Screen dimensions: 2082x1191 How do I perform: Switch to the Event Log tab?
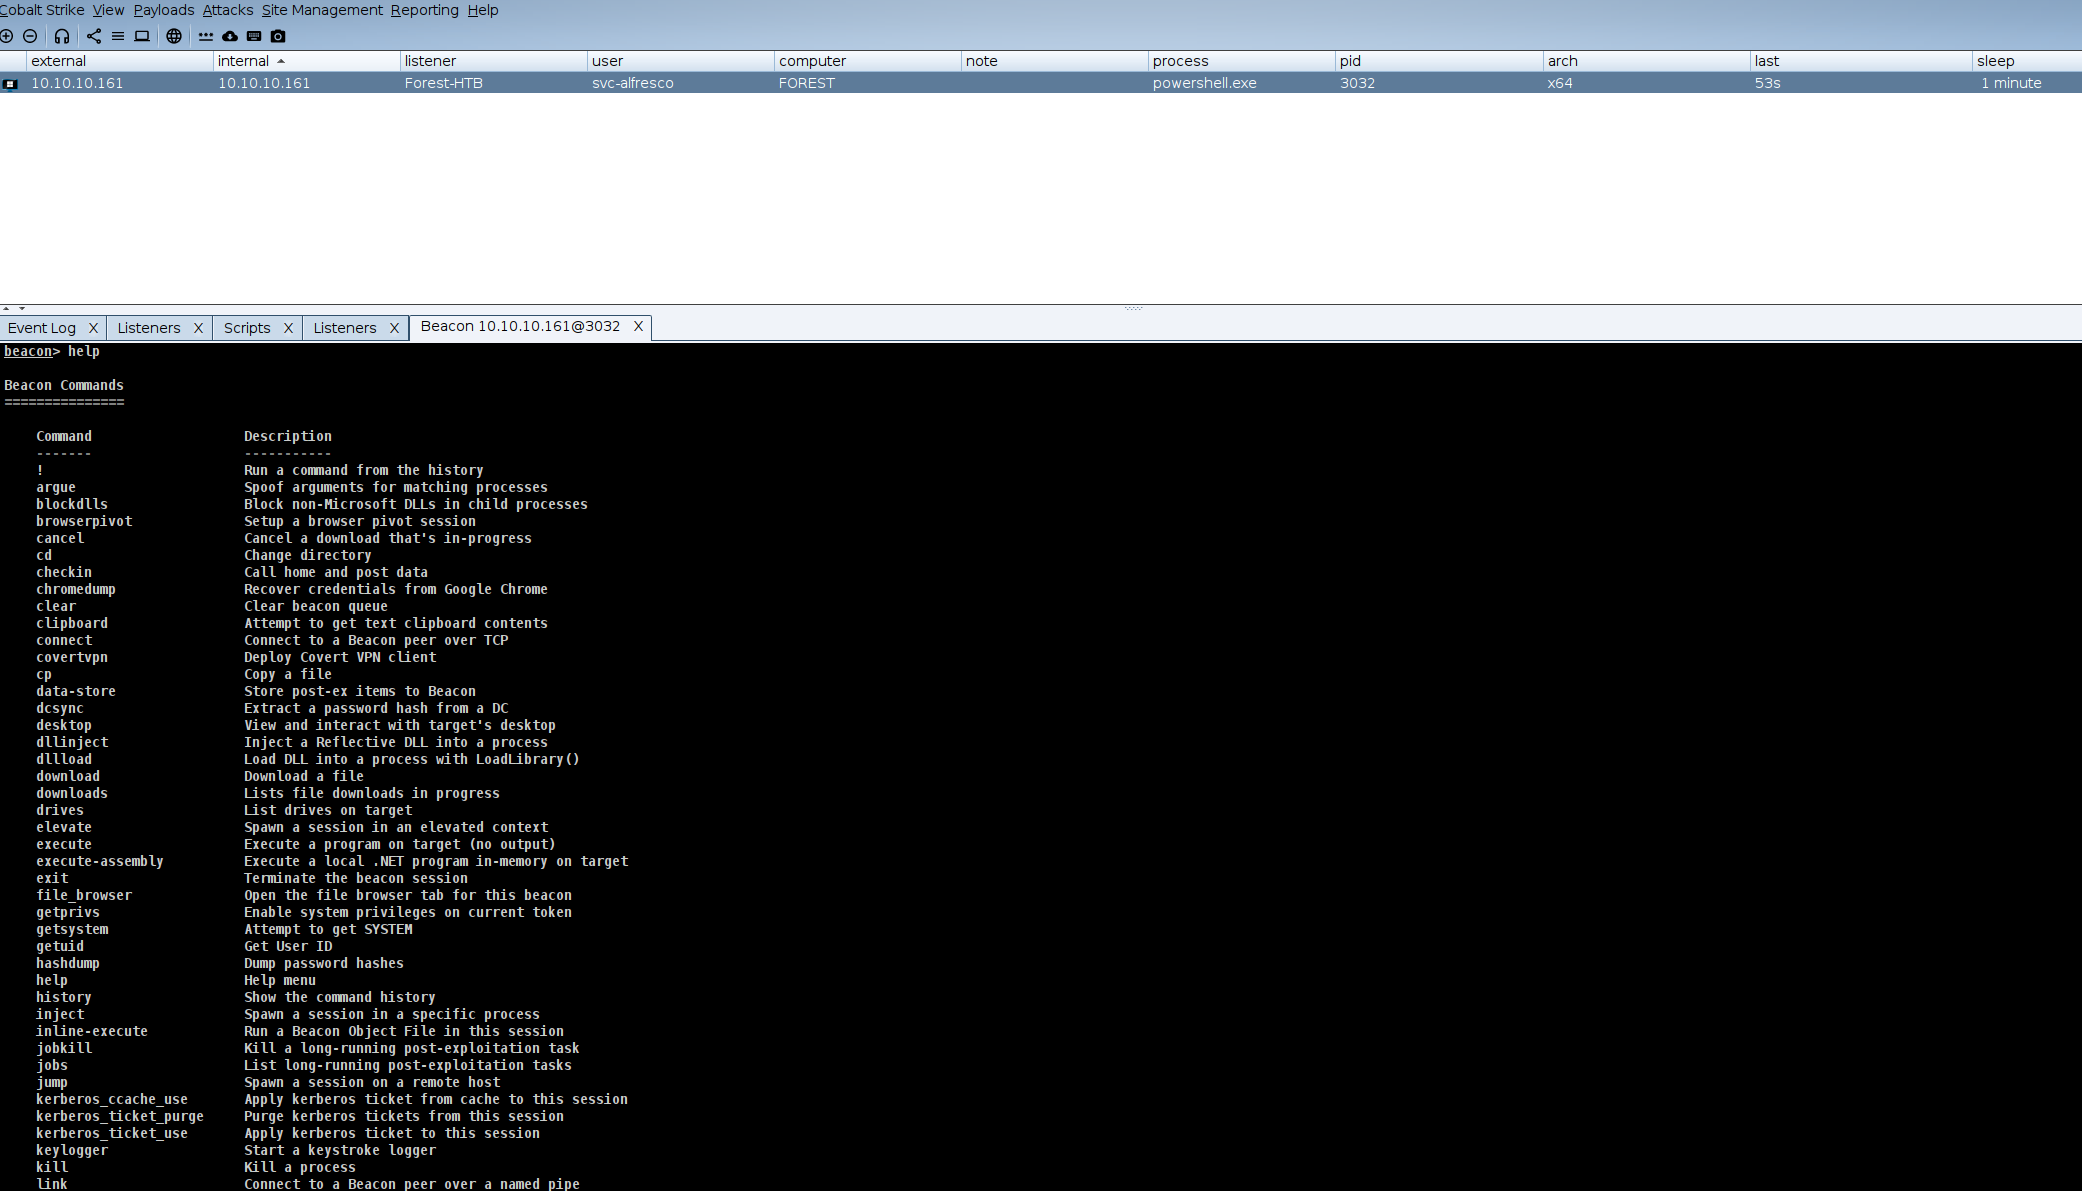point(42,328)
